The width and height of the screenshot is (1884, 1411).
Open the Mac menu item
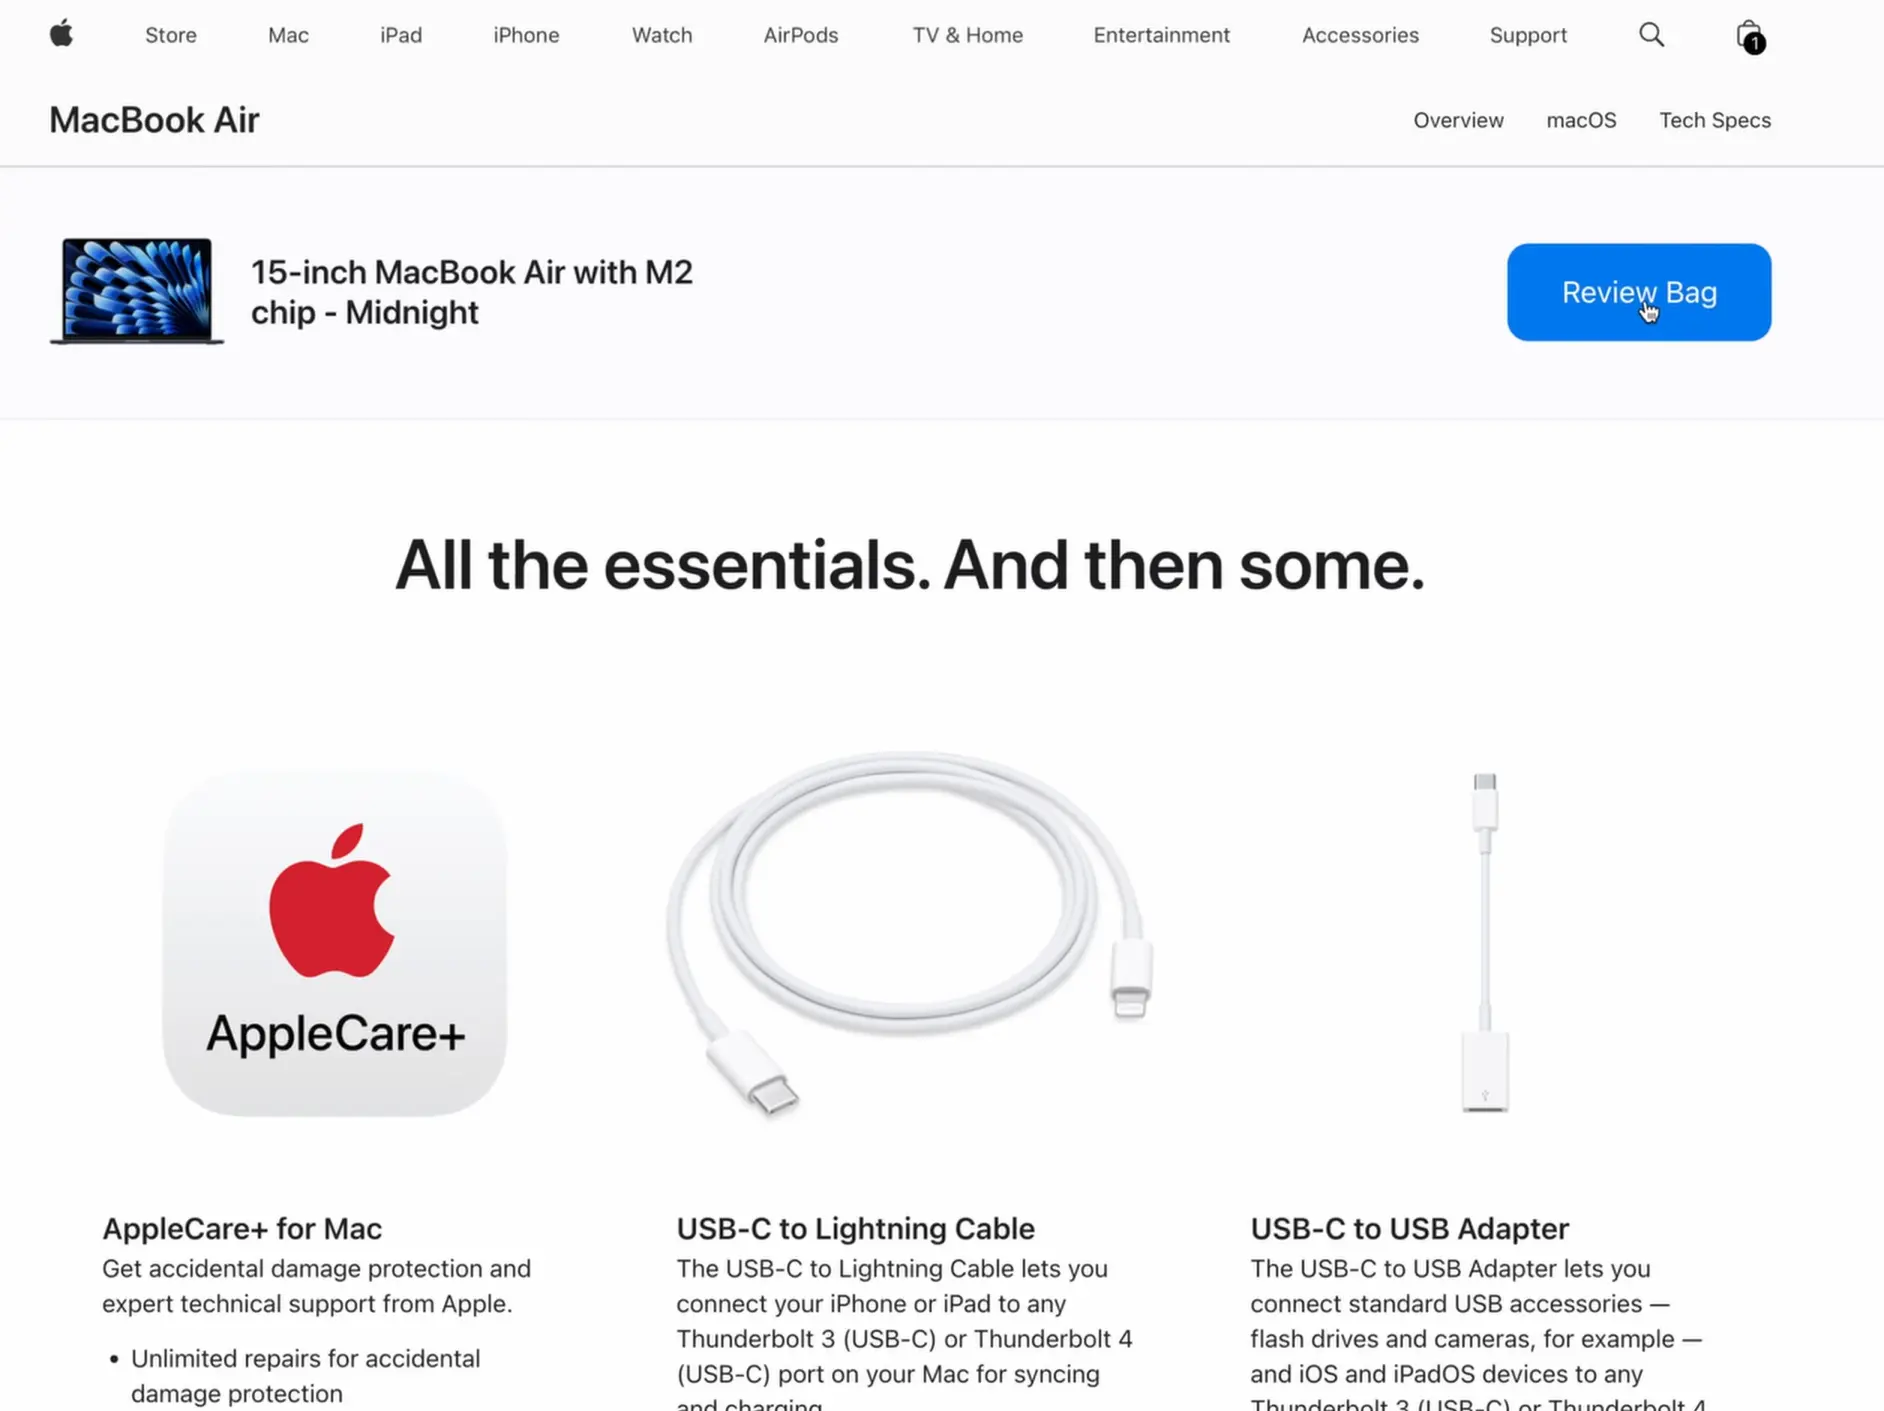pos(288,35)
